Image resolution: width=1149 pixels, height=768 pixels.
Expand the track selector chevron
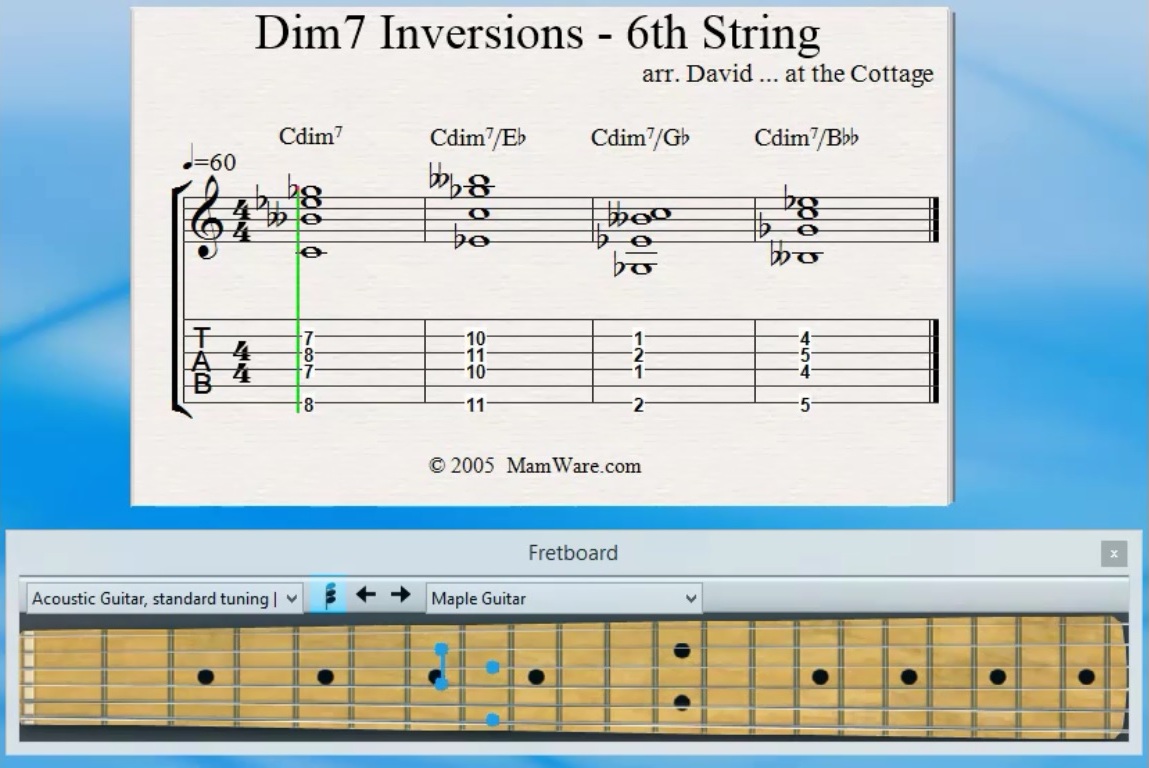coord(291,596)
